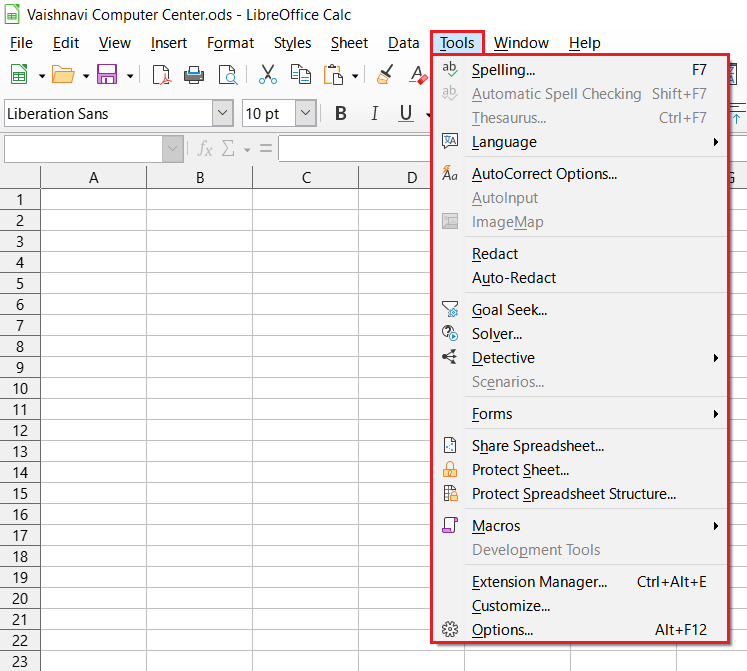Click the Formula equals sign icon
The image size is (747, 671).
(266, 149)
